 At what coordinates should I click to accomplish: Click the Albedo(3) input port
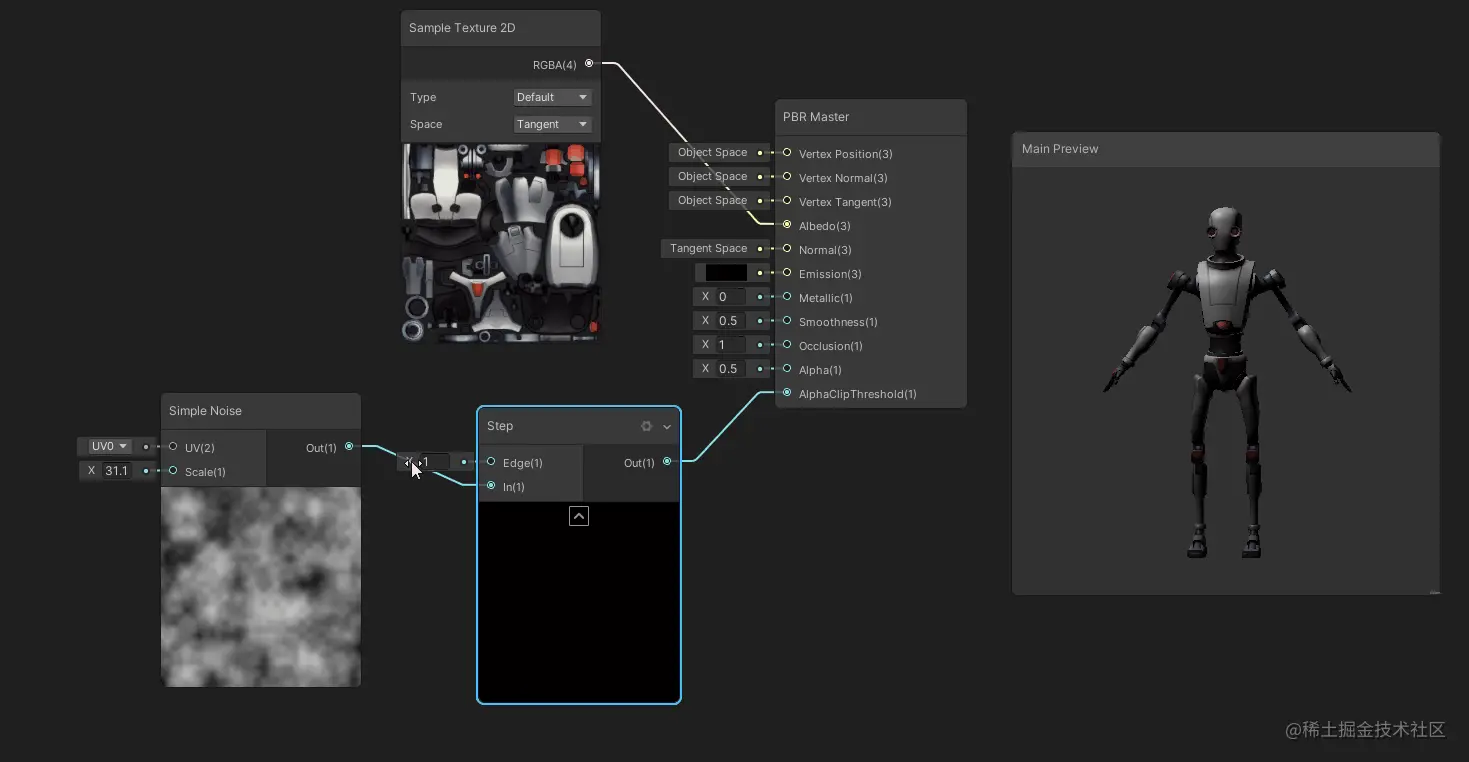787,225
